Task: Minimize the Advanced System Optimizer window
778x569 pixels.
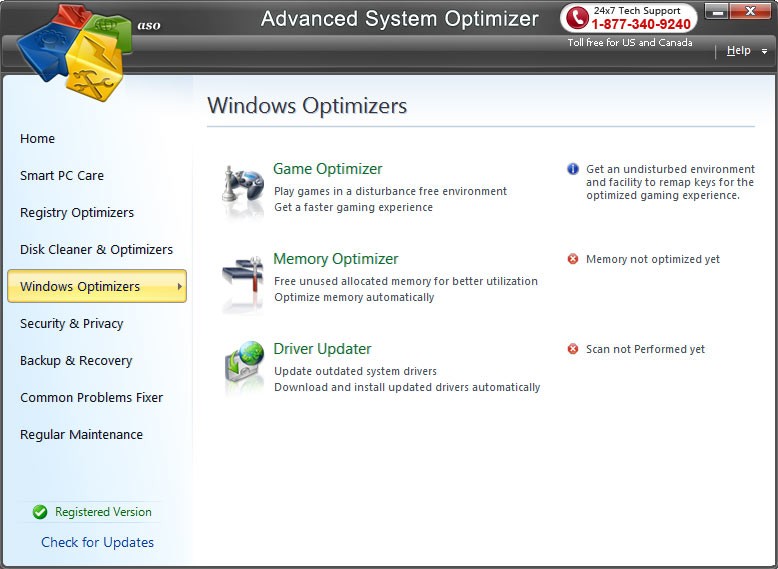Action: (716, 11)
